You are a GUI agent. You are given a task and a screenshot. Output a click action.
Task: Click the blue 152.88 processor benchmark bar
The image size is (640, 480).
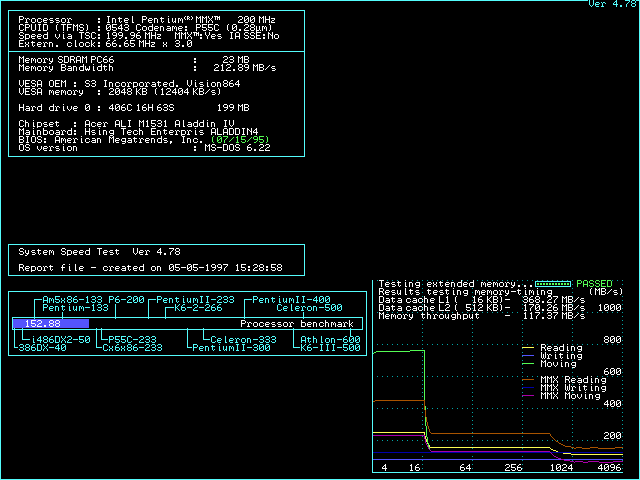(51, 324)
